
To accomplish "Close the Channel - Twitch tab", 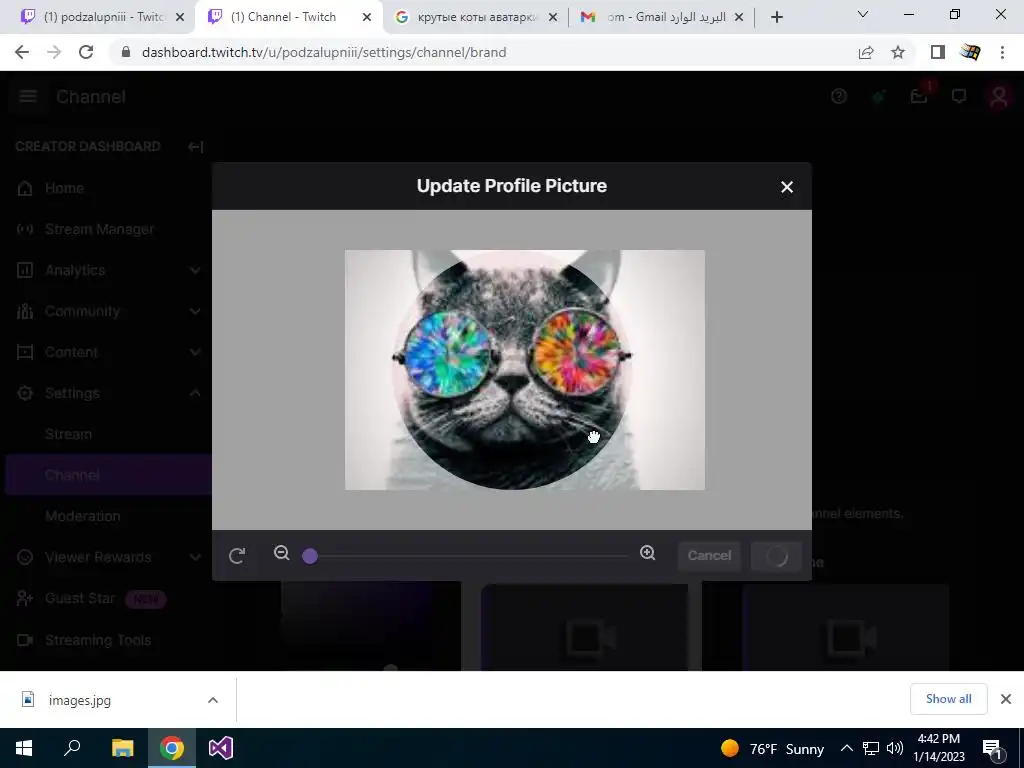I will [x=367, y=17].
